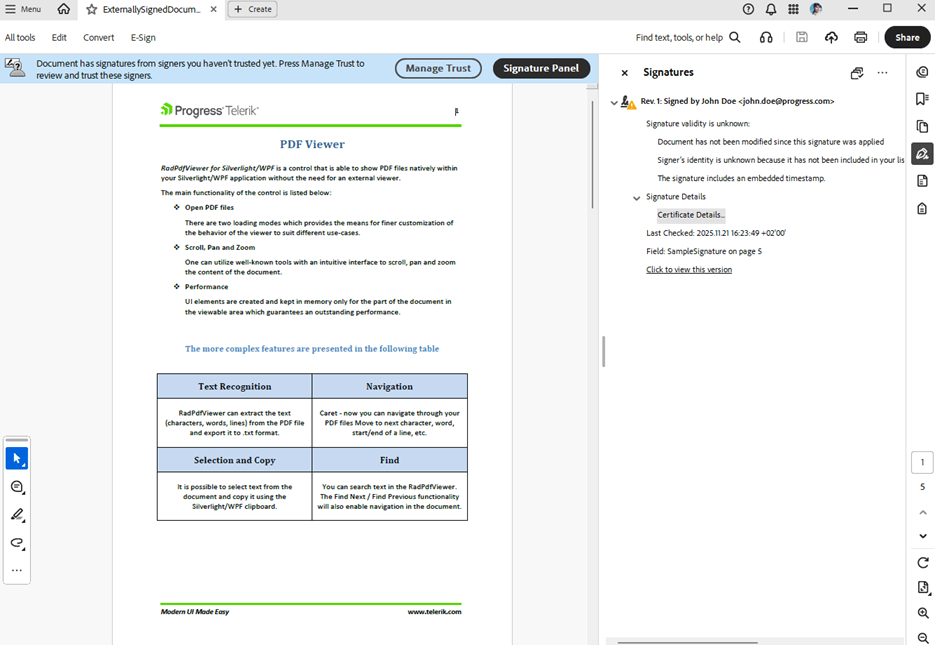Follow the Click to view this version link
The image size is (935, 645).
688,268
